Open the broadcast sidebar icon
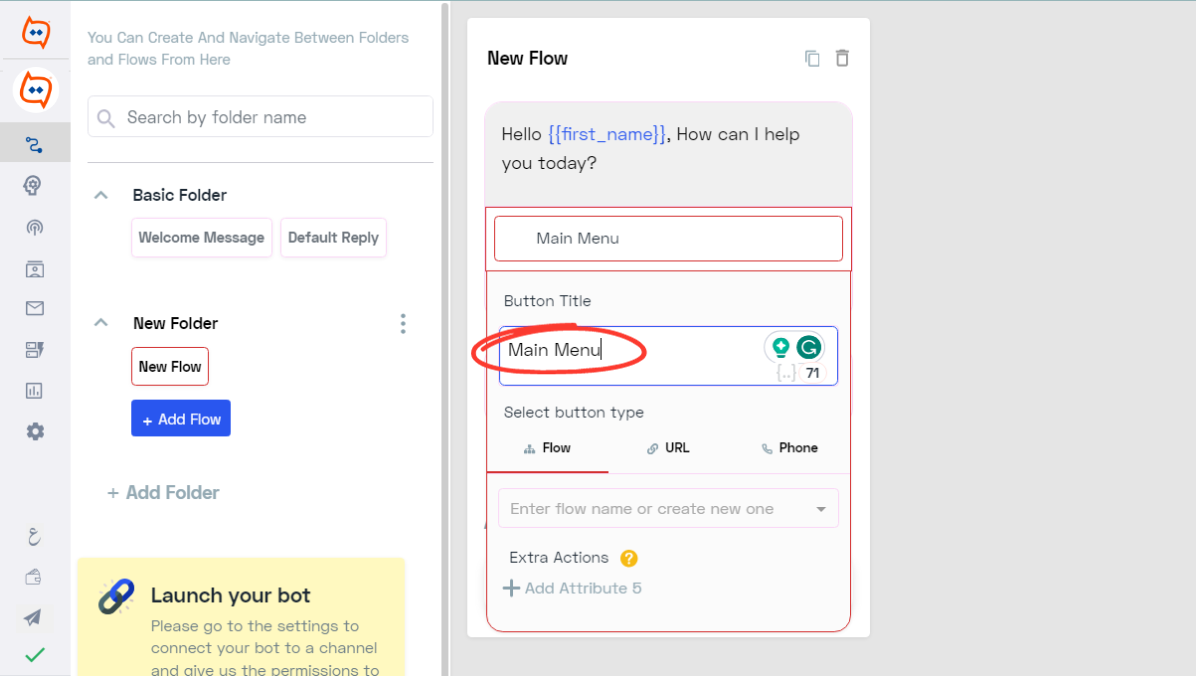Screen dimensions: 1196x676 (34, 227)
